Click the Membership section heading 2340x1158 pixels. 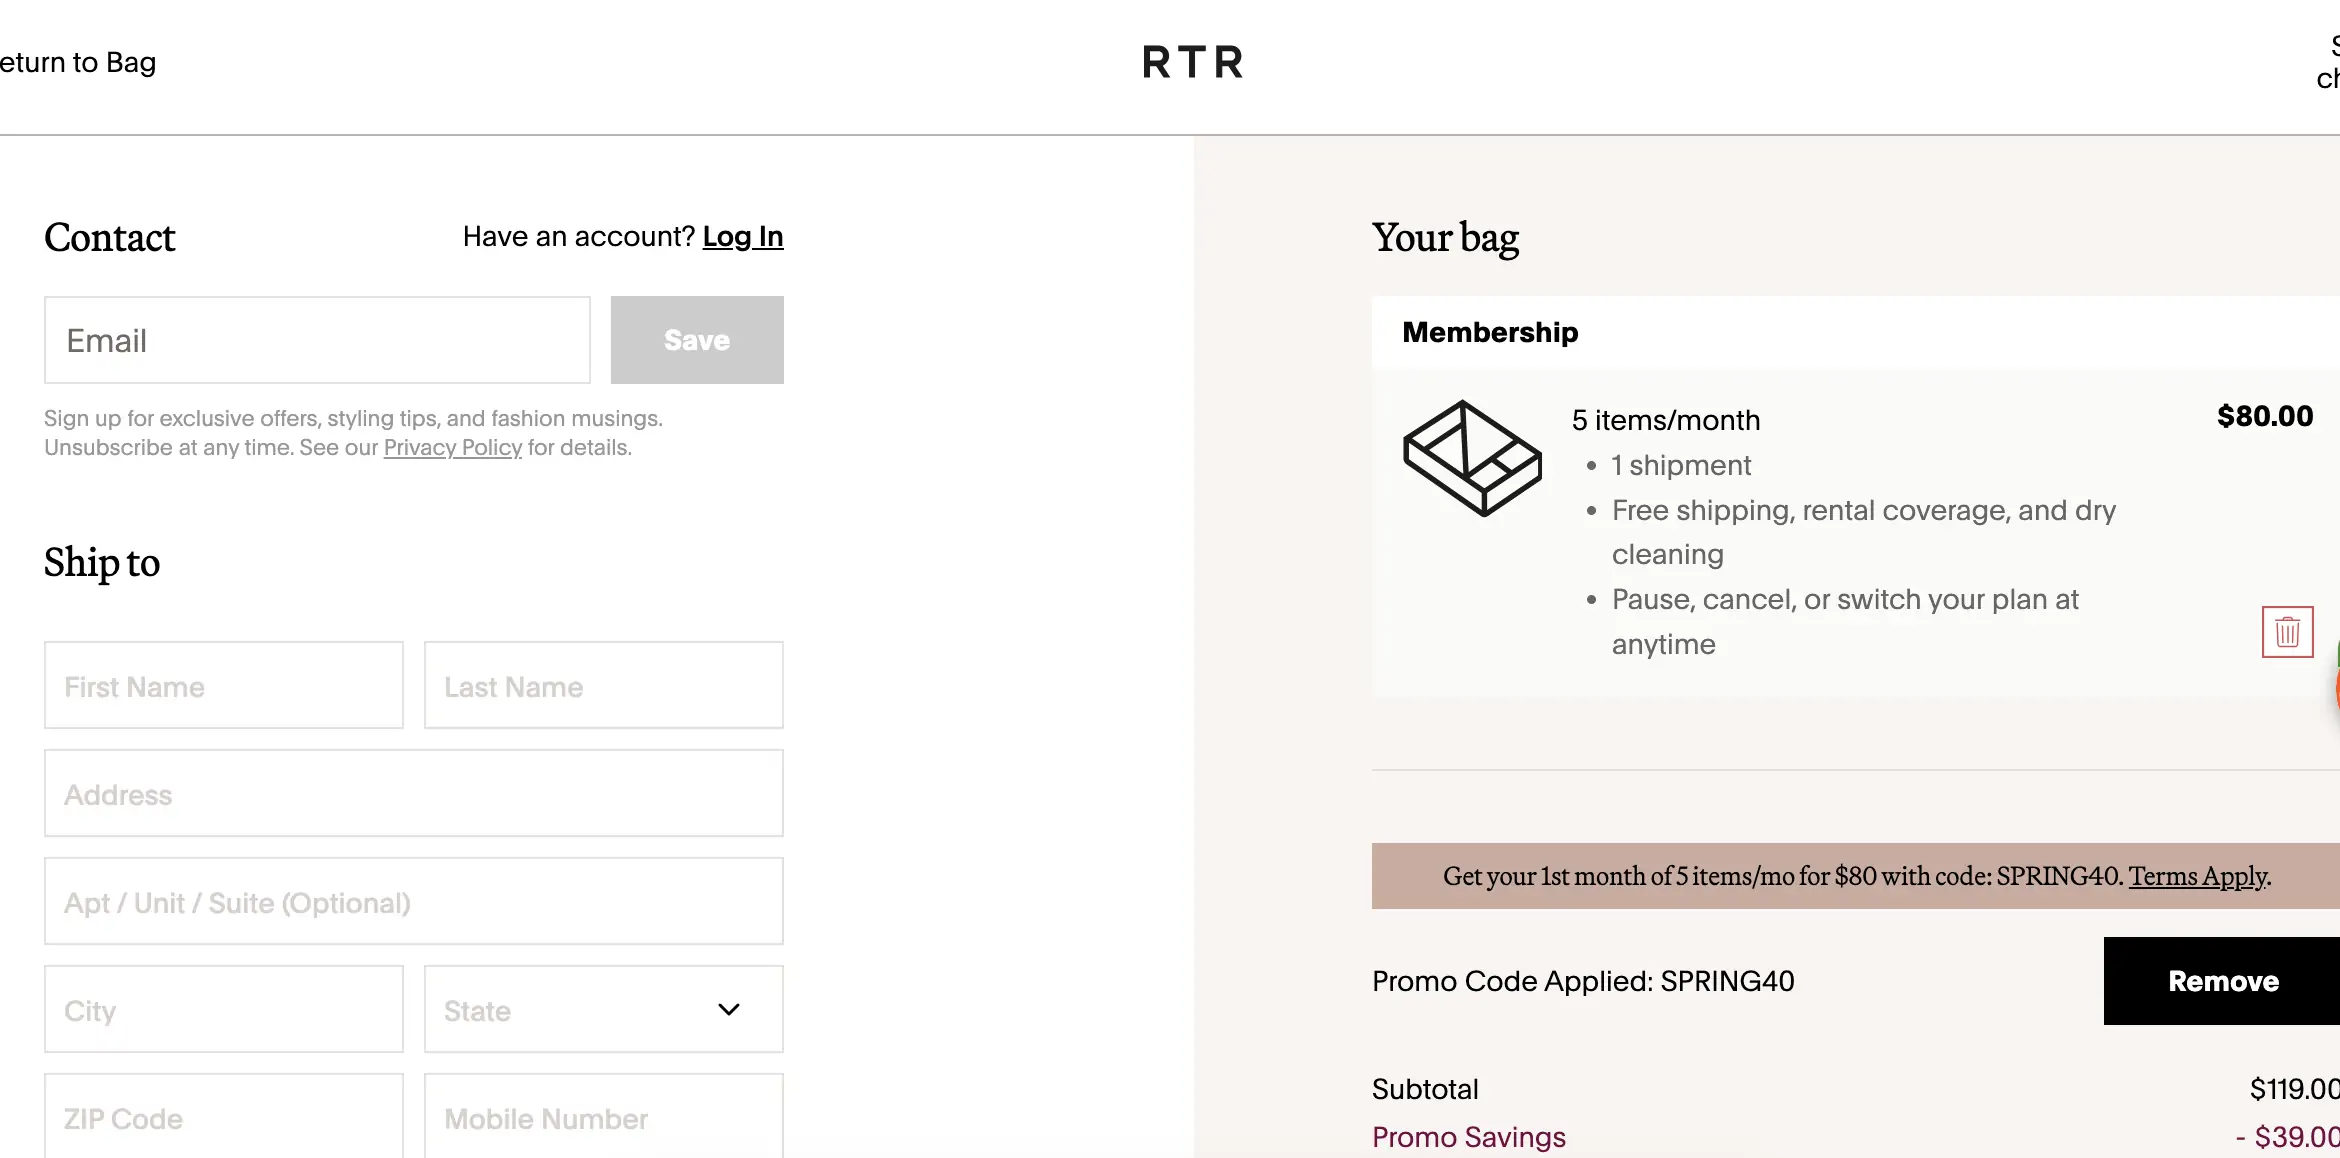[1490, 332]
